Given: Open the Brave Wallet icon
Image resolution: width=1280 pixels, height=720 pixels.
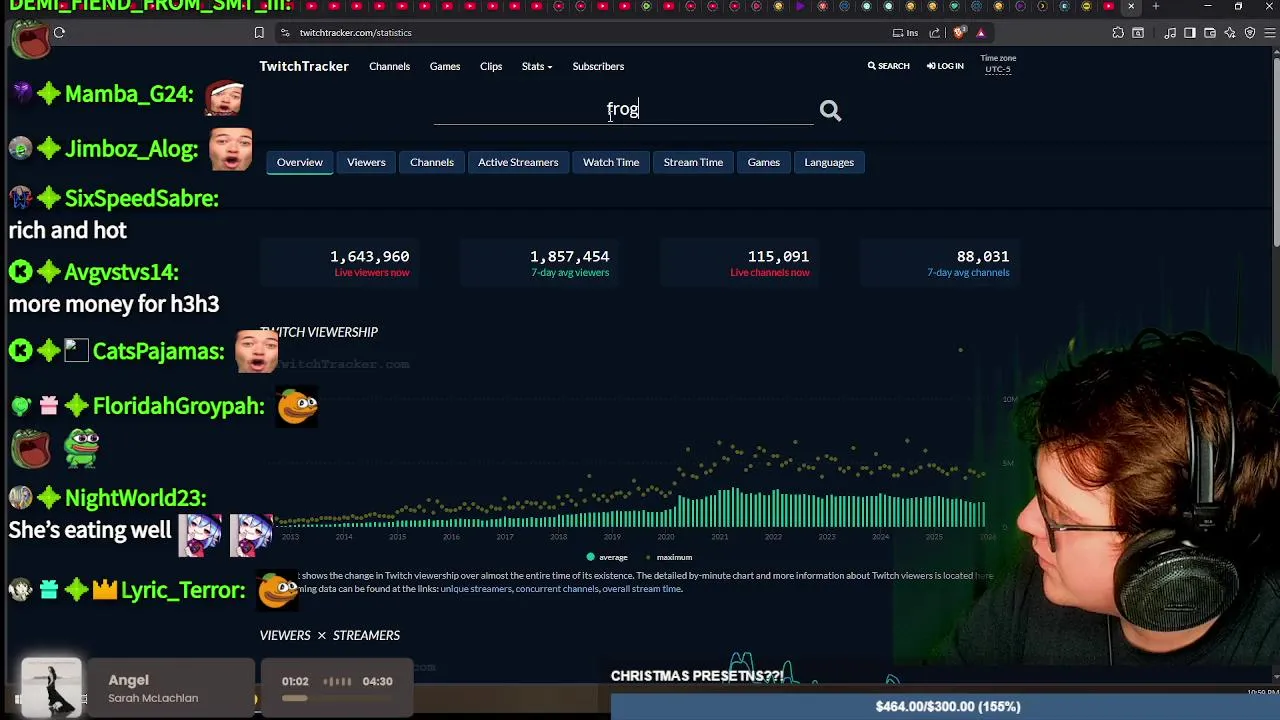Looking at the screenshot, I should [1210, 33].
